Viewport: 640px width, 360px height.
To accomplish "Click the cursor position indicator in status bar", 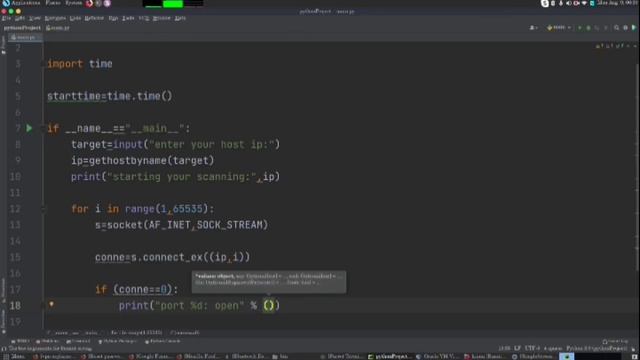I will (504, 349).
